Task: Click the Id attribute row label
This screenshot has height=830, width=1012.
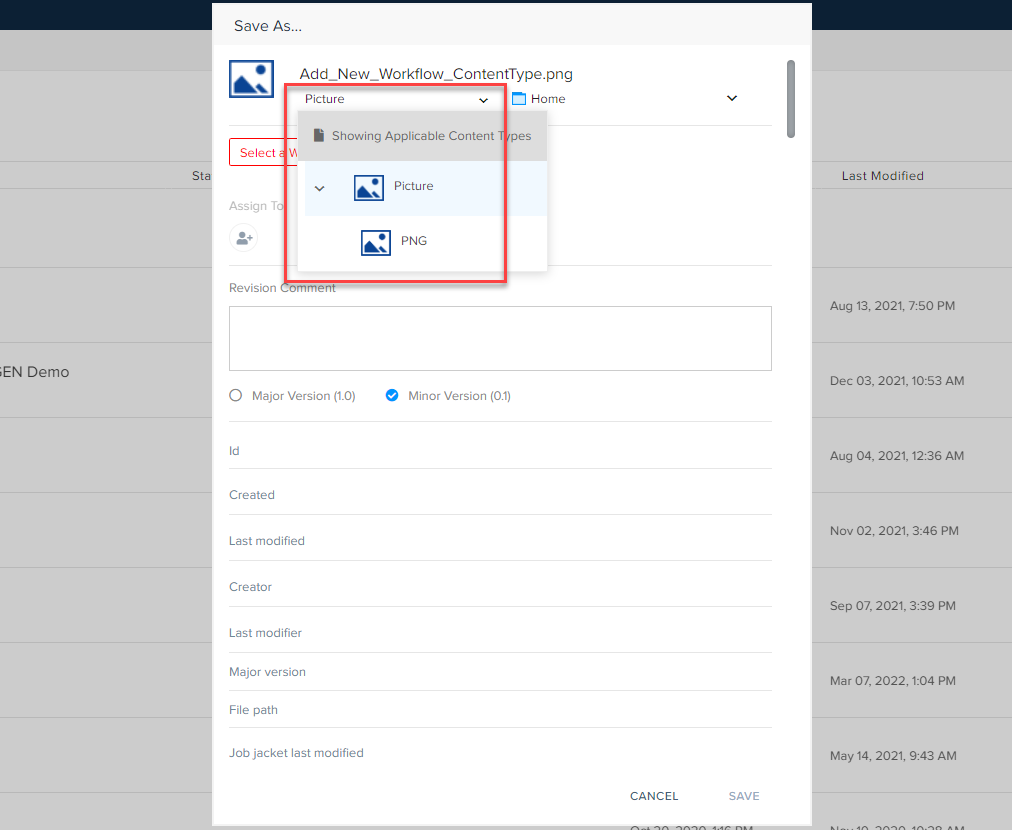Action: coord(234,450)
